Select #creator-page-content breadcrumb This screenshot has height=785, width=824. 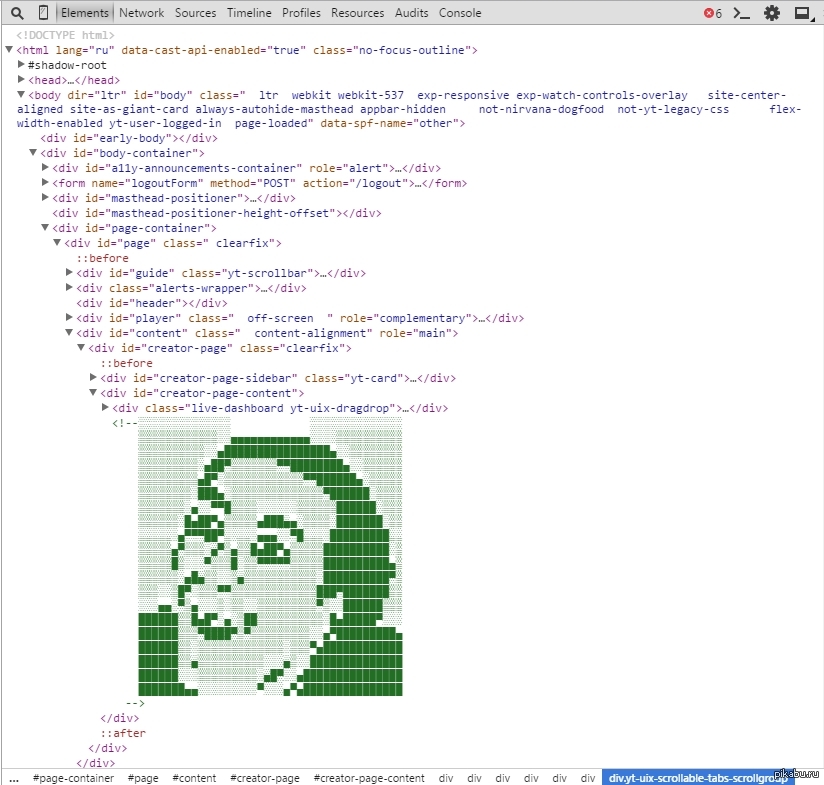[369, 778]
